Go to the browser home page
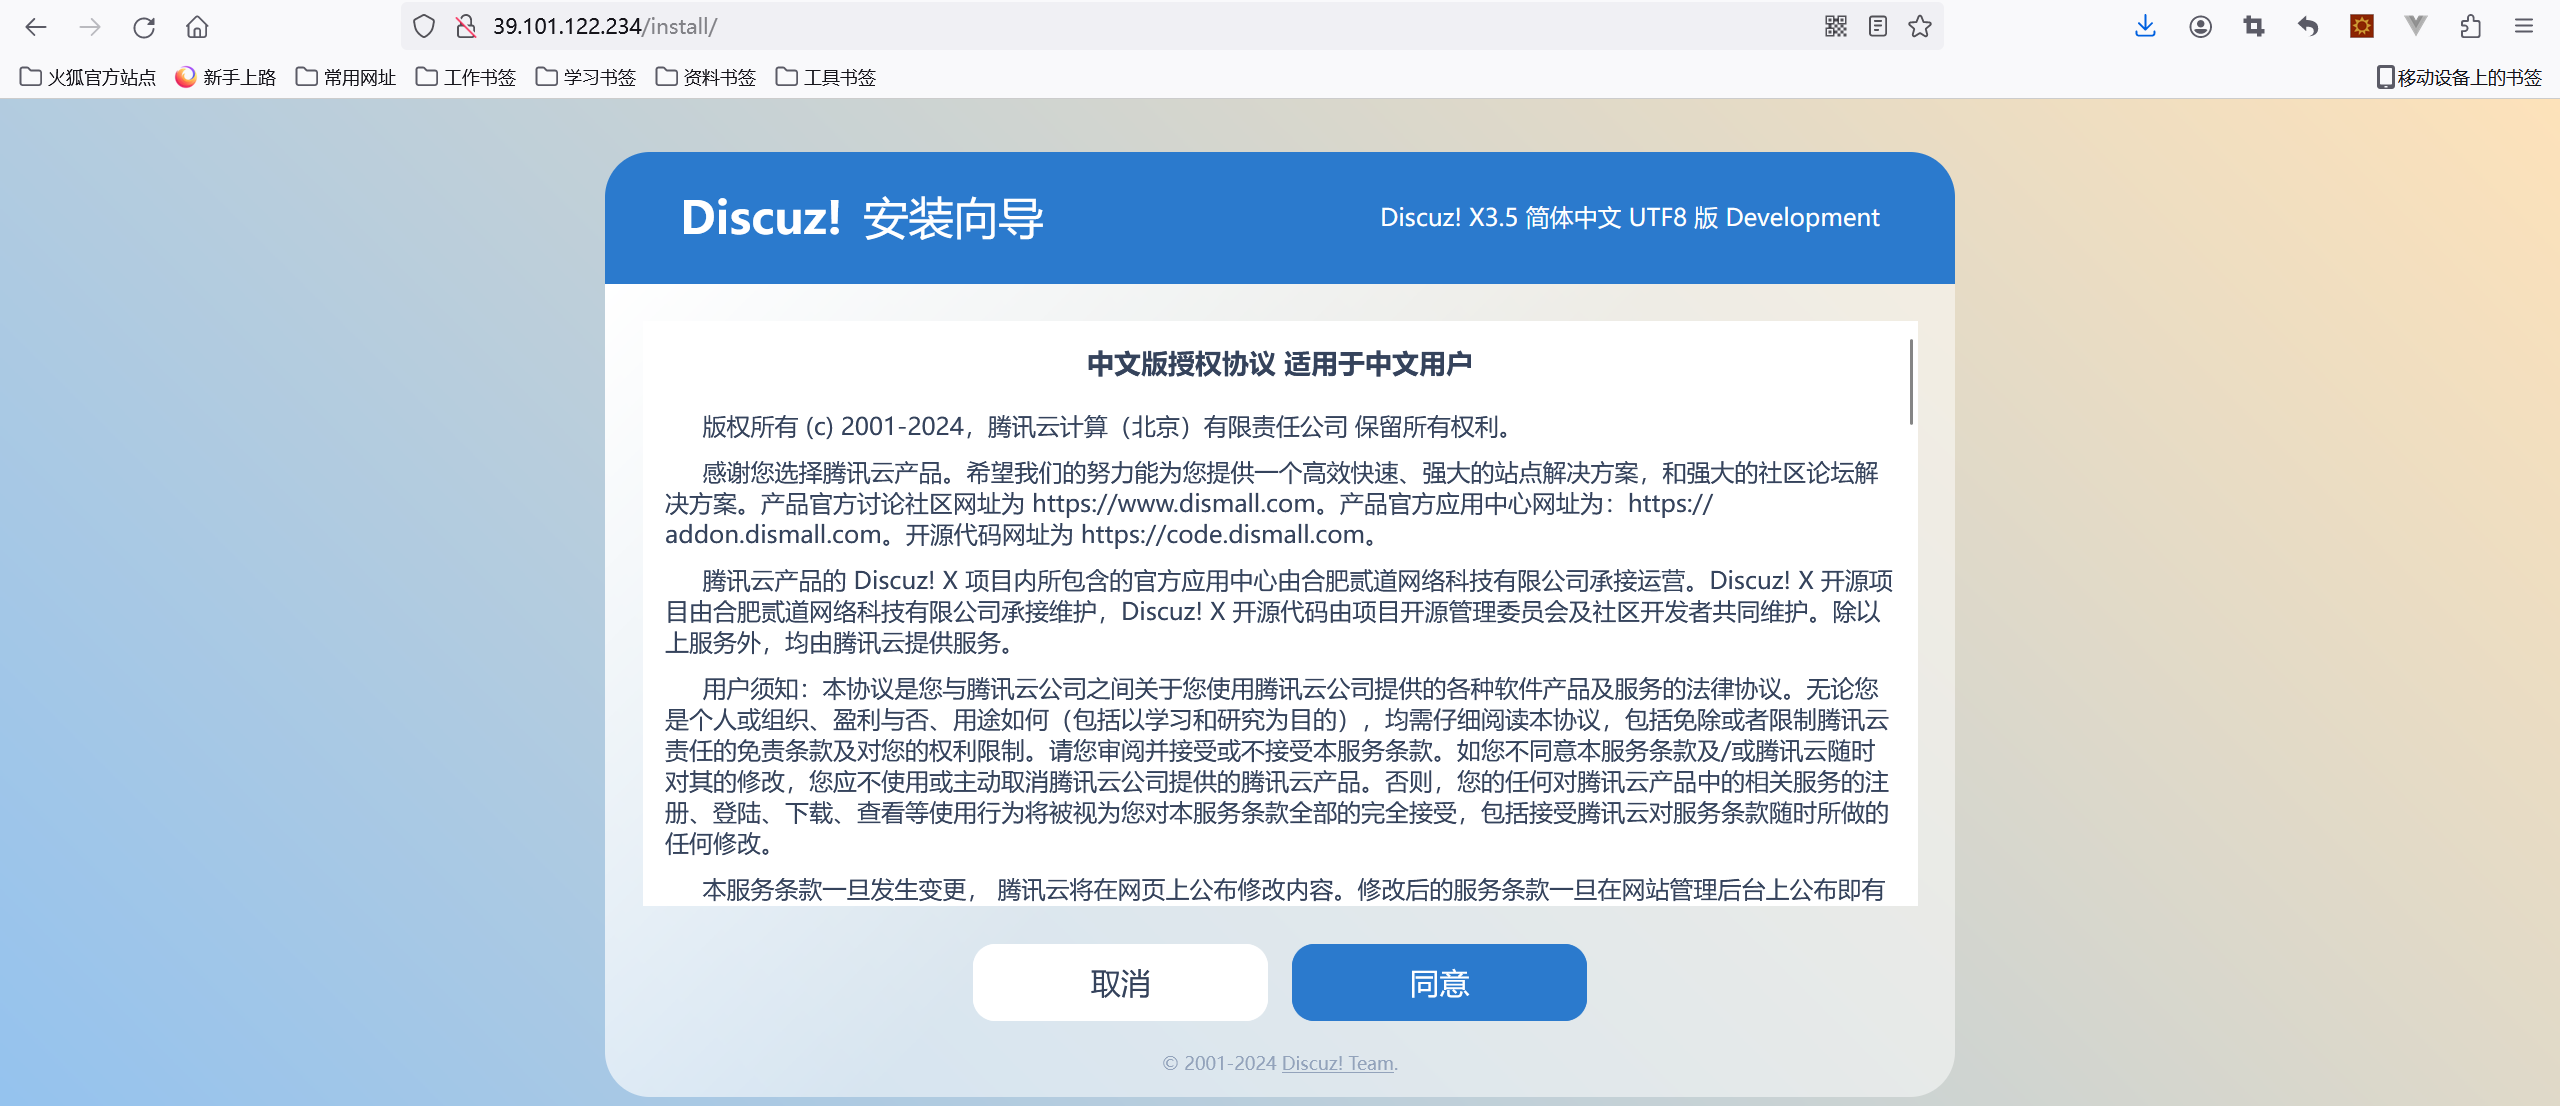Image resolution: width=2560 pixels, height=1106 pixels. (x=197, y=27)
